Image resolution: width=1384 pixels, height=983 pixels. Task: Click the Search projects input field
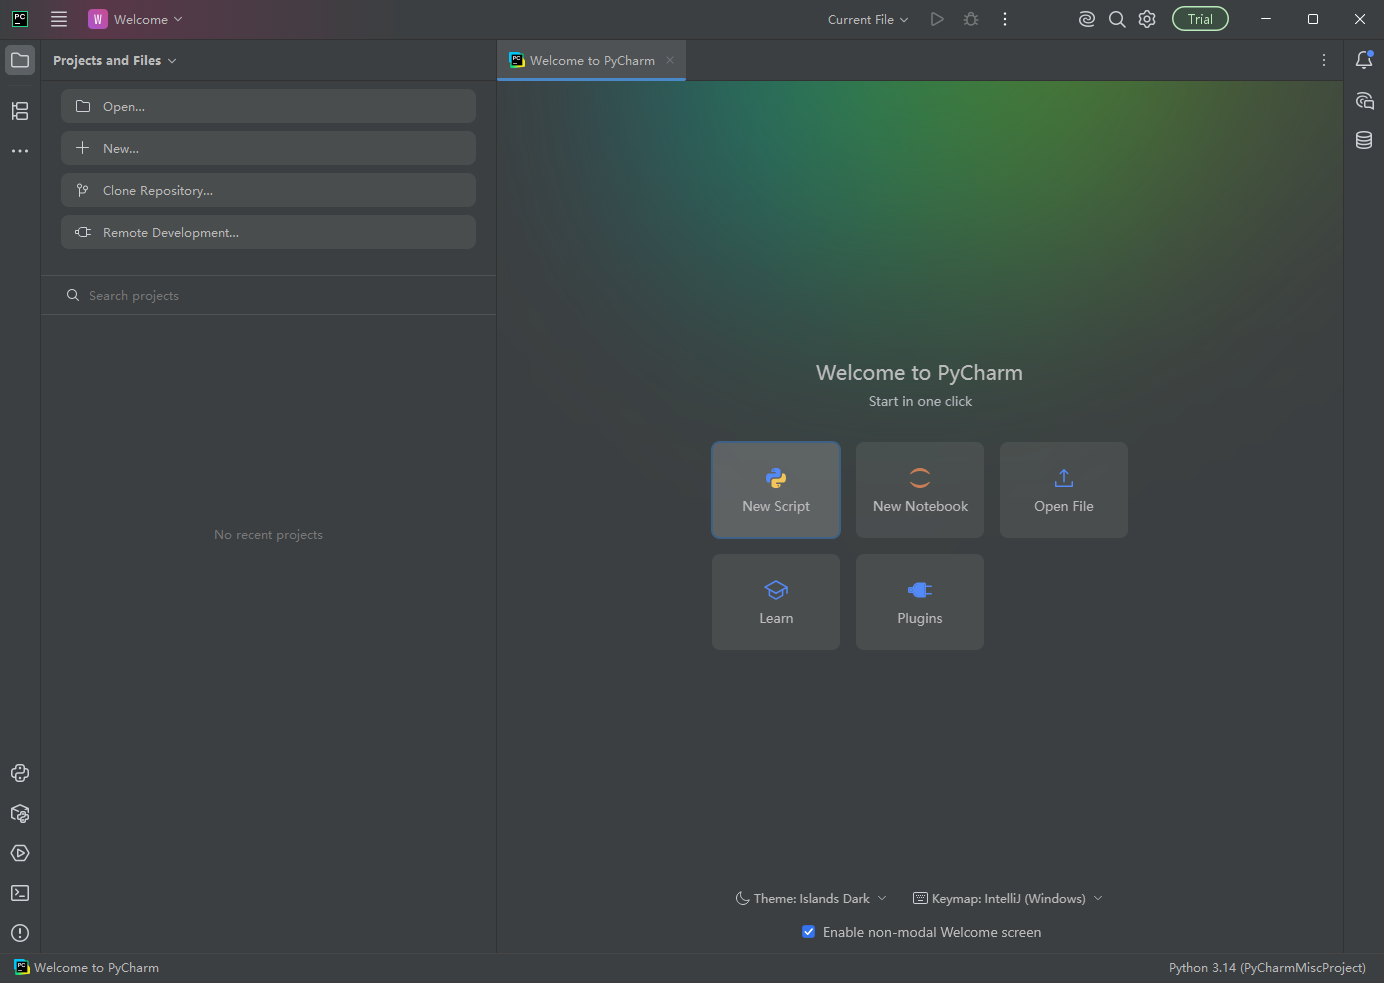click(268, 295)
